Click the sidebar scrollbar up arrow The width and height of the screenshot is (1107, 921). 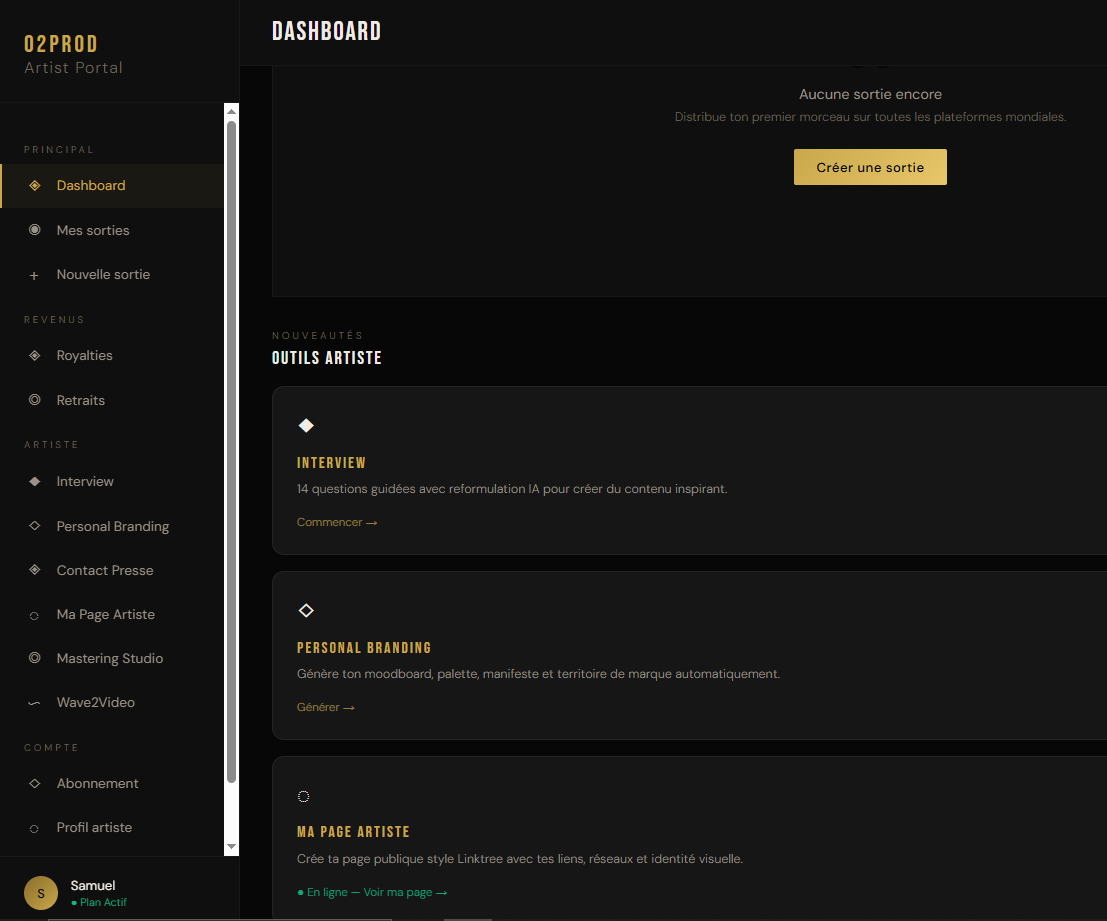click(231, 112)
